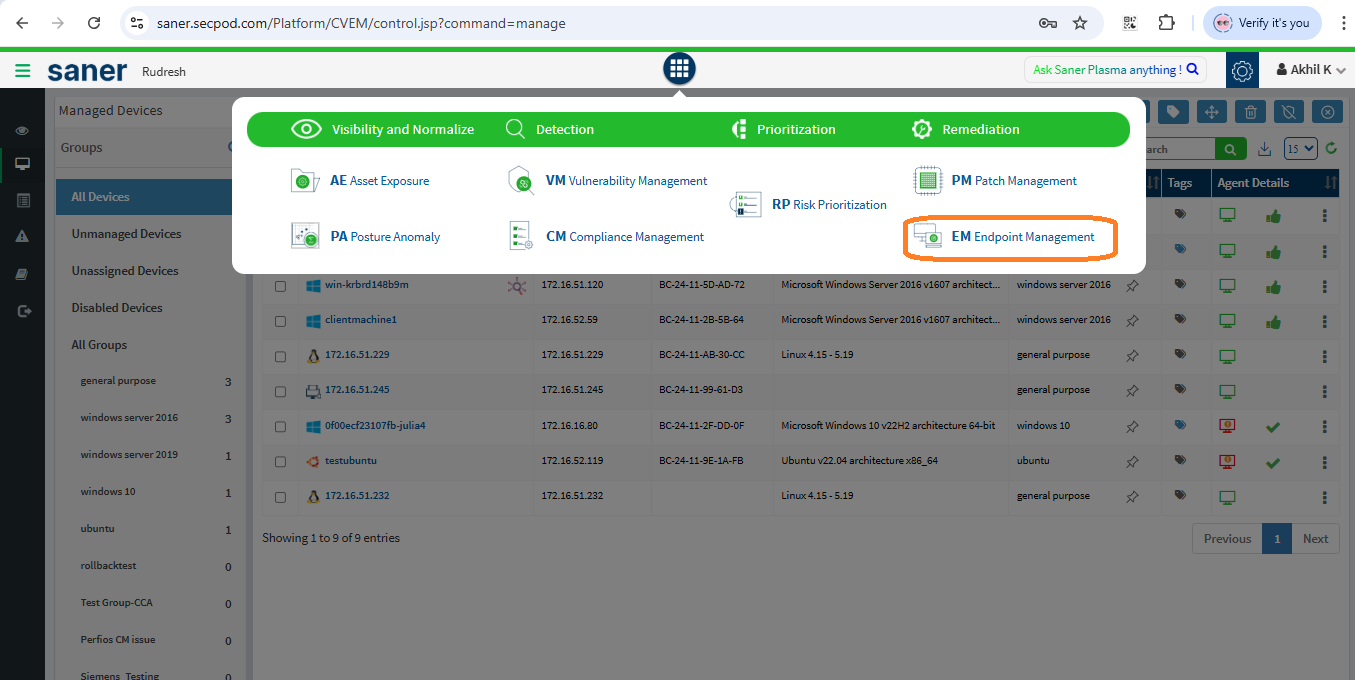Open the three-dot menu for 172.16.51.229 row

1325,356
